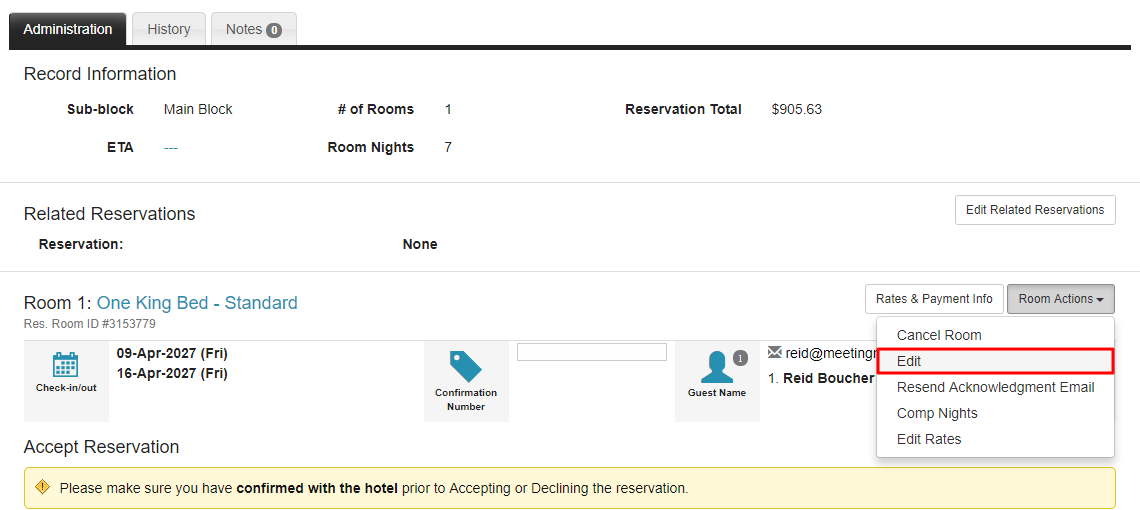Choose Edit in the Room Actions menu
1140x510 pixels.
909,361
